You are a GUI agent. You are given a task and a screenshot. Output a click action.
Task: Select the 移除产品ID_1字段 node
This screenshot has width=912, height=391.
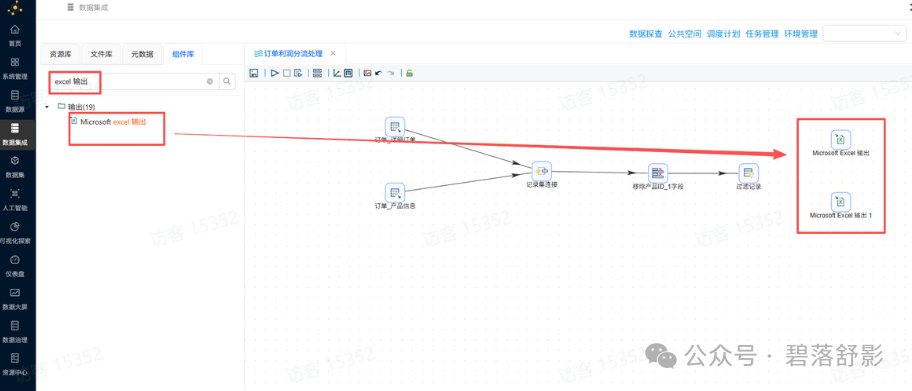tap(658, 173)
